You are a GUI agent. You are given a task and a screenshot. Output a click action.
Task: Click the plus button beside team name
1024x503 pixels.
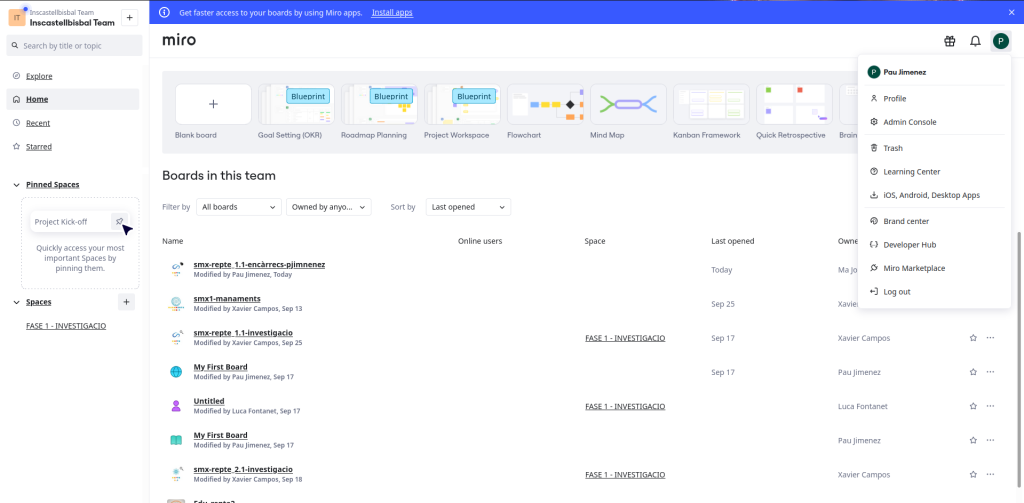(130, 18)
